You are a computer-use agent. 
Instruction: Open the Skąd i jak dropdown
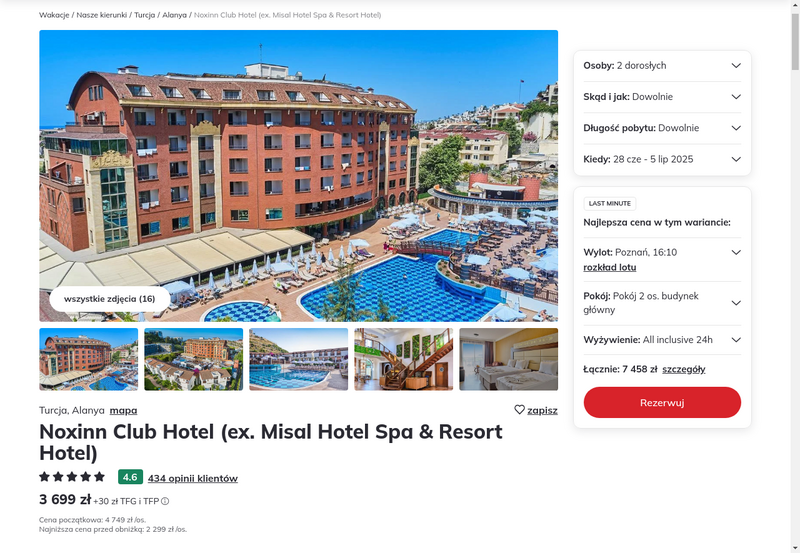662,97
